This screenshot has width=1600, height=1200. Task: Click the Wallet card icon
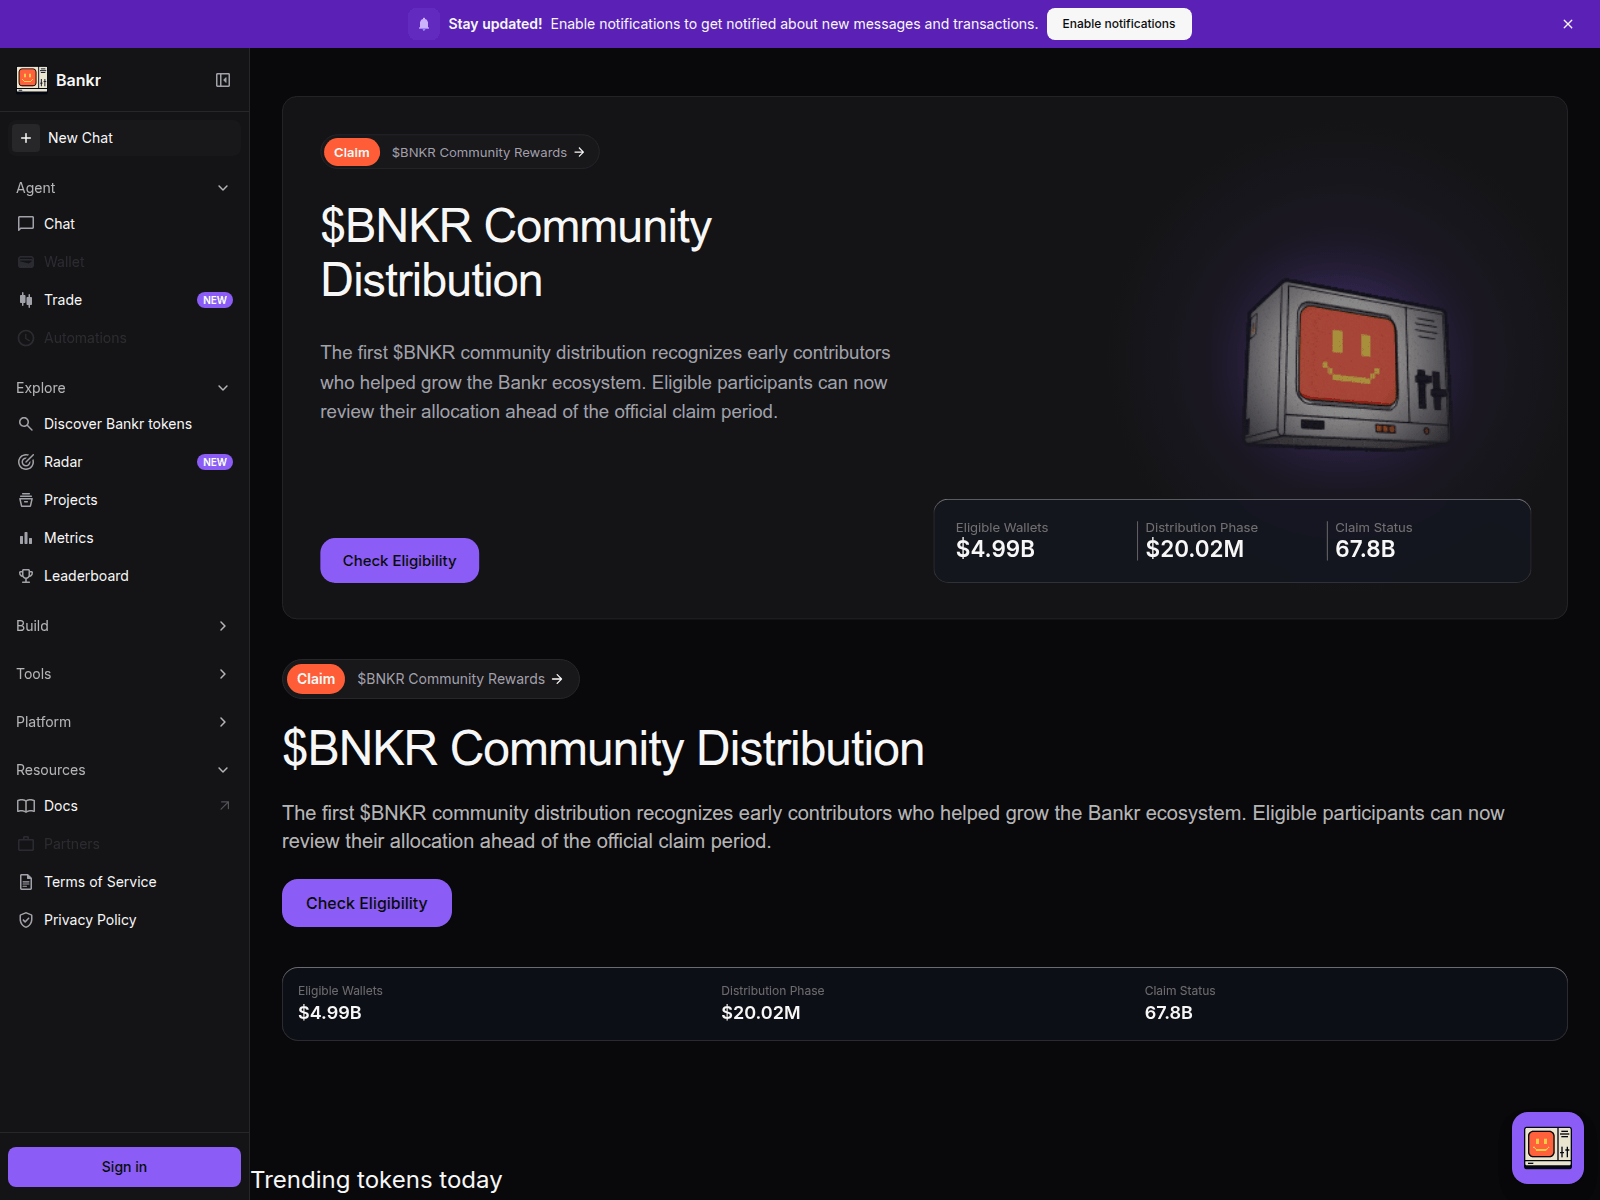pos(26,262)
